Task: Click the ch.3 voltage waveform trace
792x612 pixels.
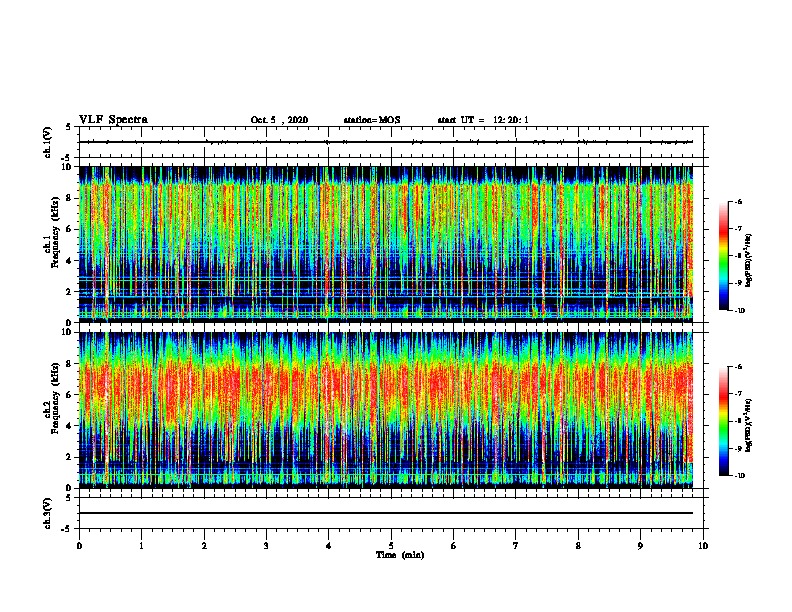Action: (x=386, y=513)
